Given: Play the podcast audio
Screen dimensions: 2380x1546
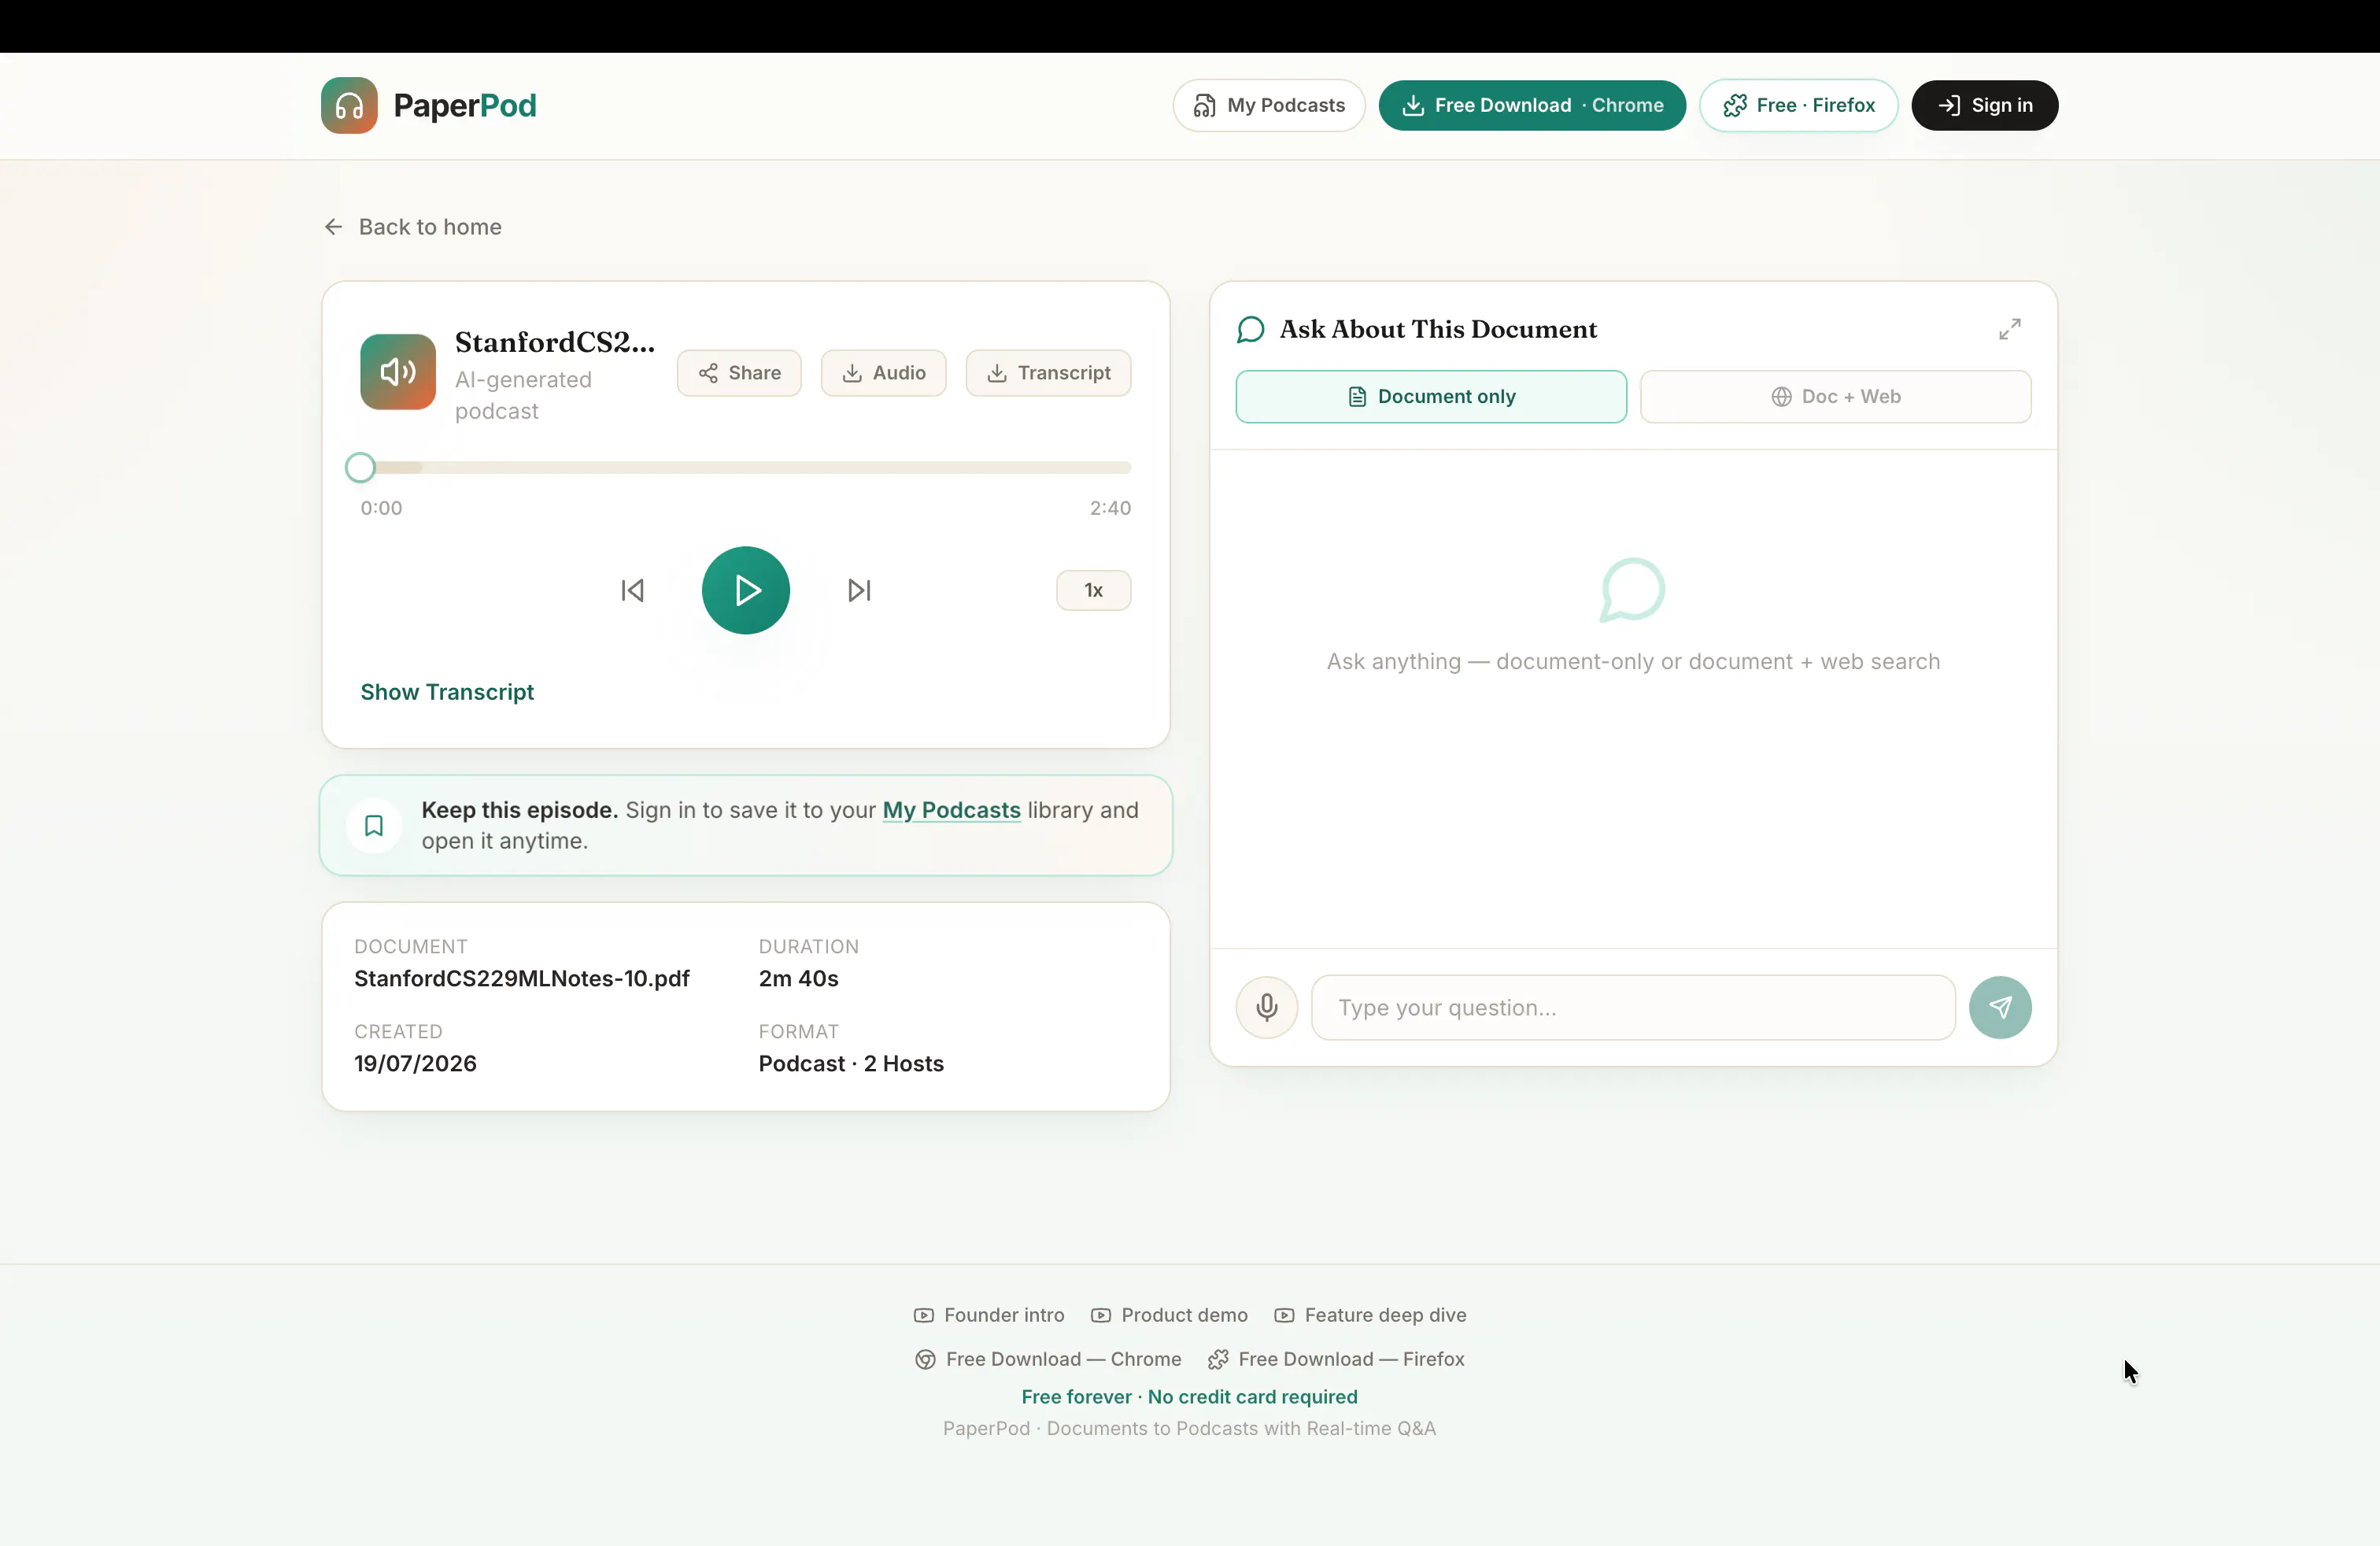Looking at the screenshot, I should coord(746,590).
